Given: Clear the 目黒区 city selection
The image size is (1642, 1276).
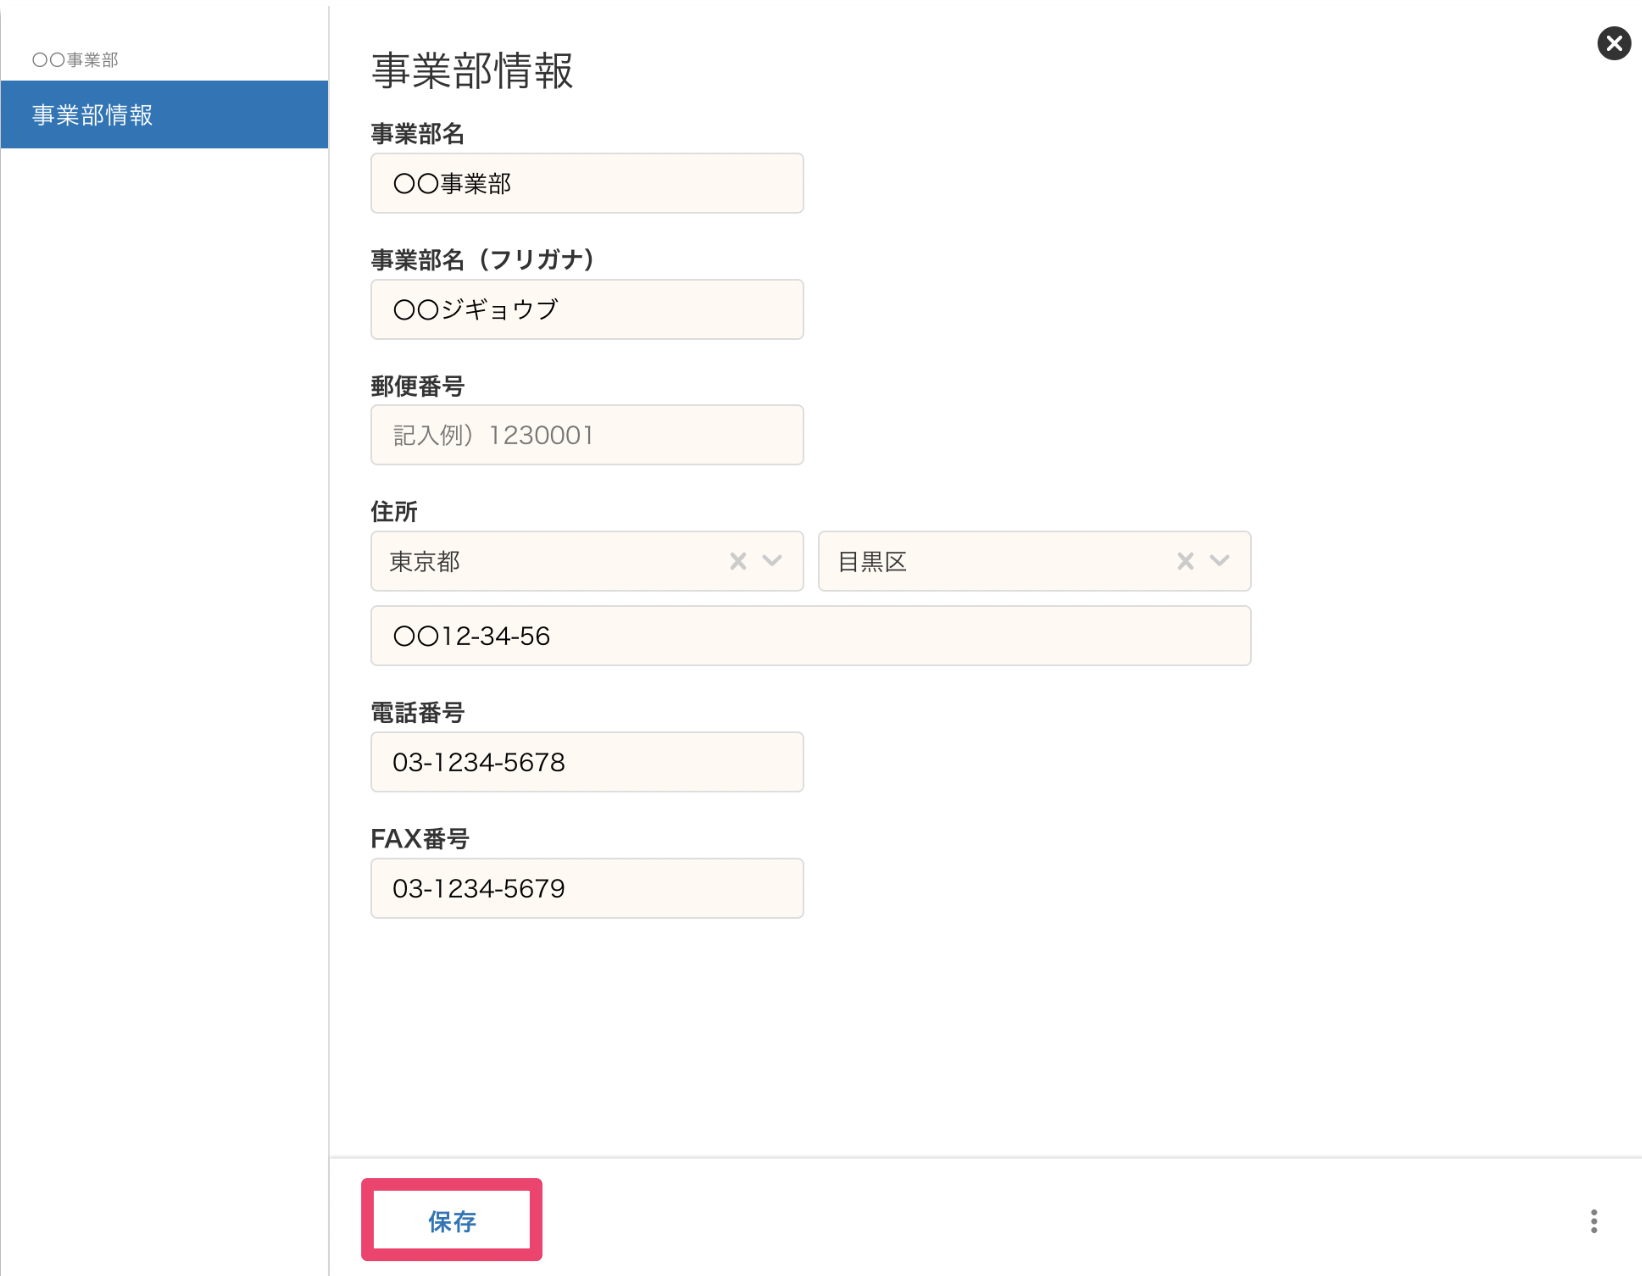Looking at the screenshot, I should pyautogui.click(x=1185, y=561).
